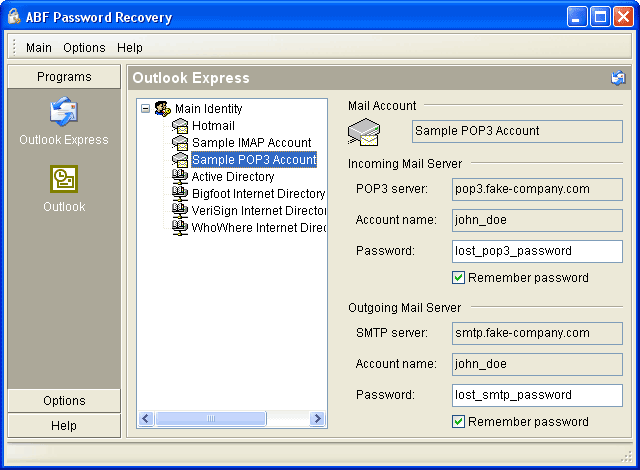Click the tree scrollbar right arrow
The image size is (640, 470).
pos(317,418)
